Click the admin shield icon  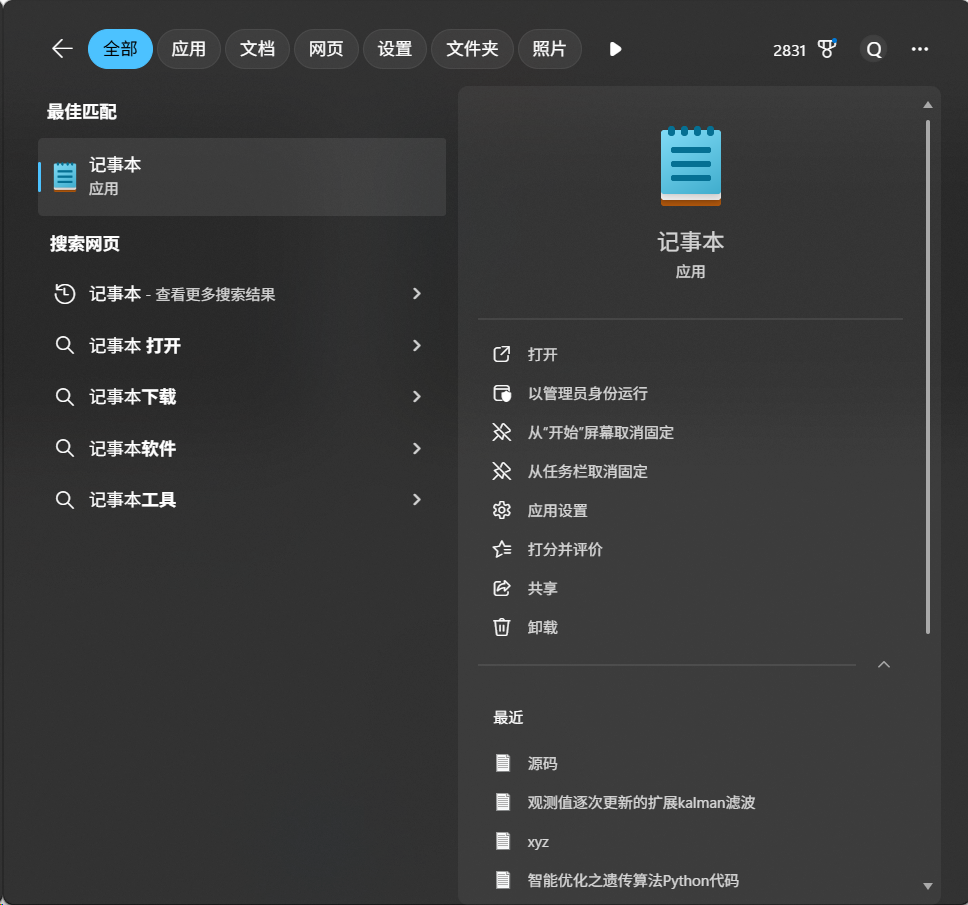[x=502, y=393]
